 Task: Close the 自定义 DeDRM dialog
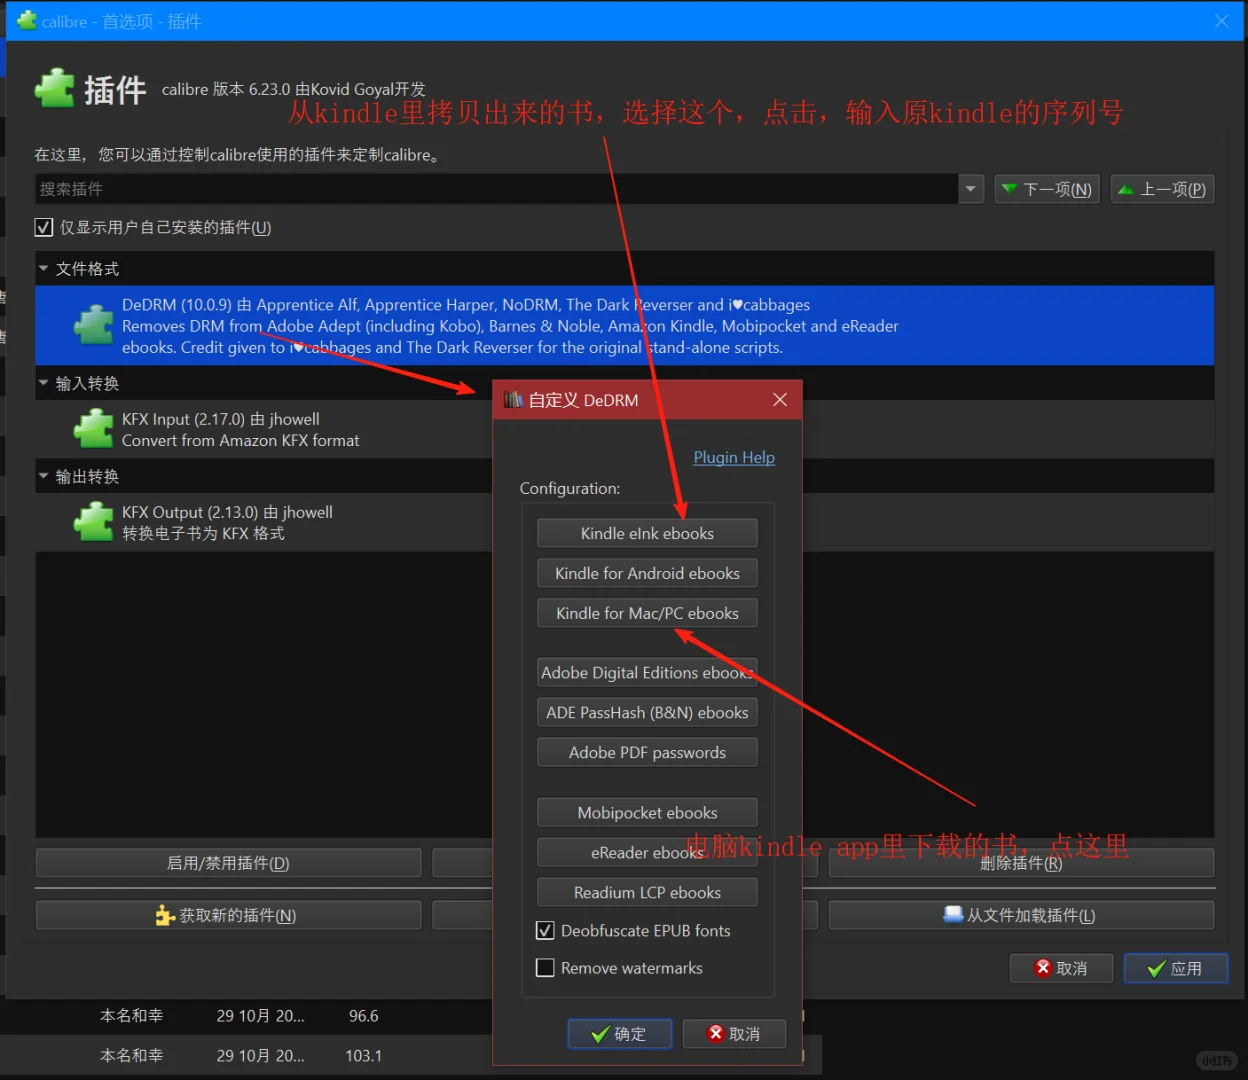click(x=780, y=400)
